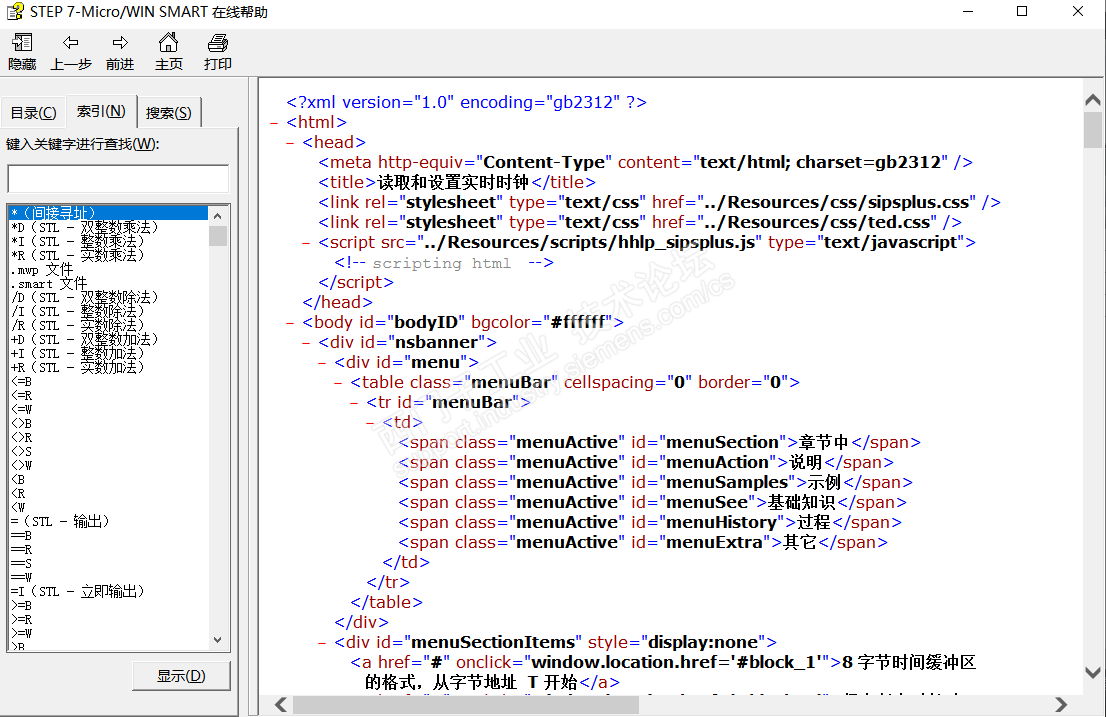The image size is (1106, 717).
Task: Collapse the <html> node
Action: (x=274, y=123)
